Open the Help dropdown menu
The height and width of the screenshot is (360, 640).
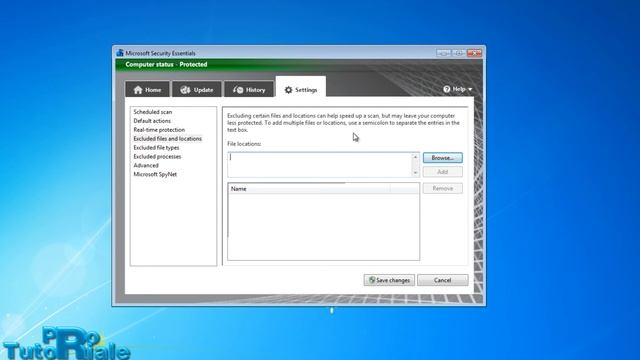458,89
